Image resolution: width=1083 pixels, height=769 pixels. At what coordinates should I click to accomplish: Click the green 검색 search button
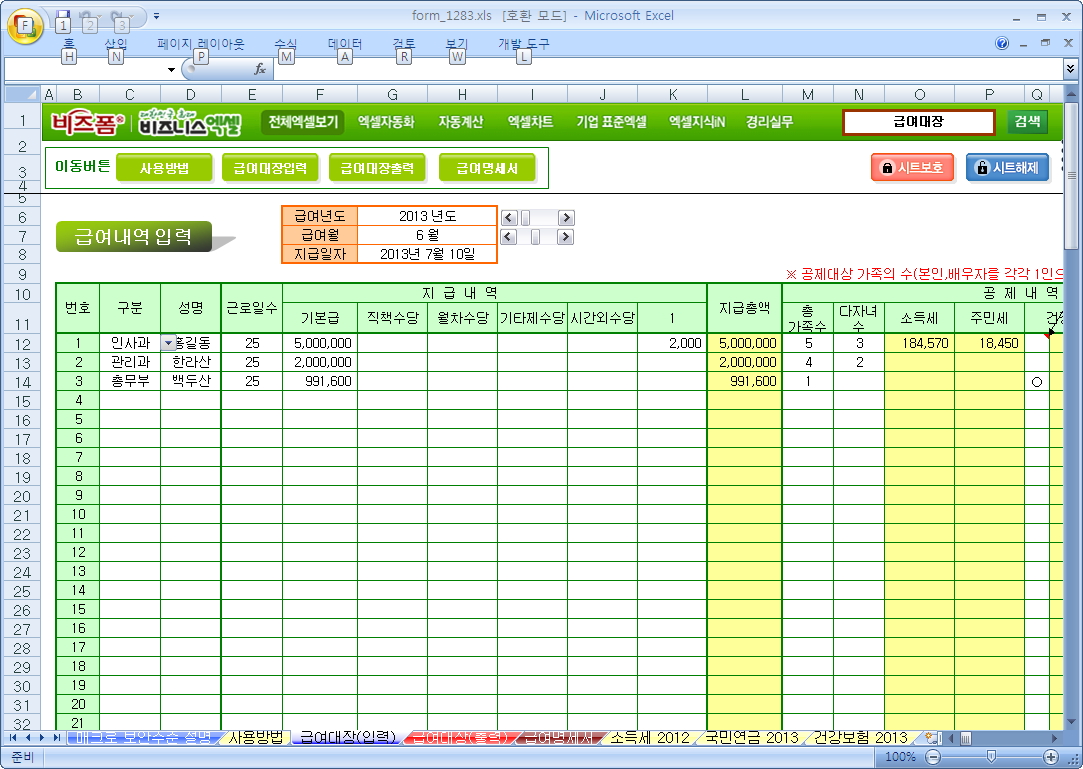coord(1027,122)
